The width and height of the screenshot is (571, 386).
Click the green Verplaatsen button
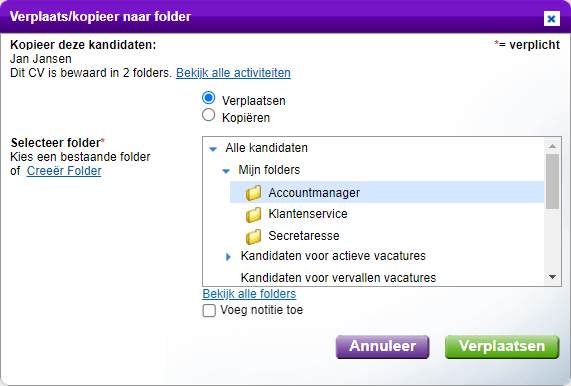pyautogui.click(x=502, y=347)
